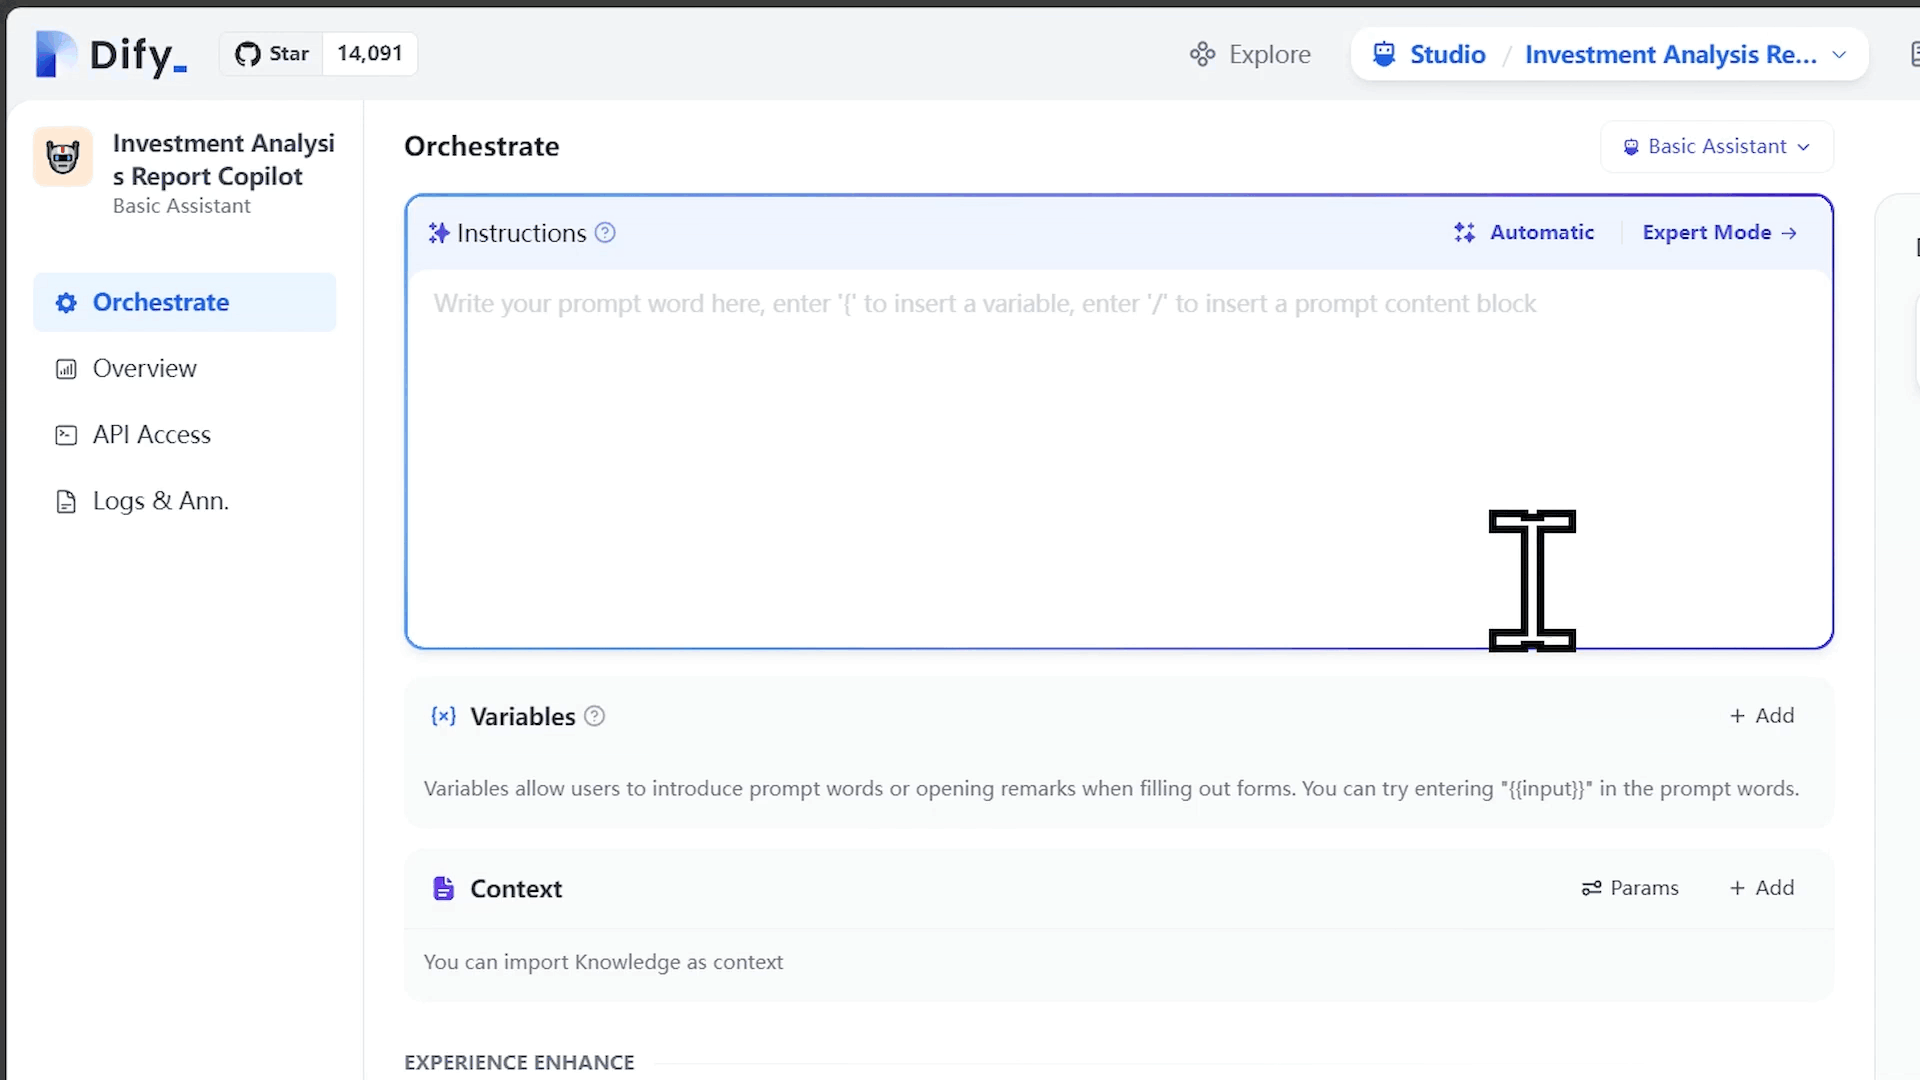Viewport: 1920px width, 1080px height.
Task: Click the Dify logo
Action: (111, 54)
